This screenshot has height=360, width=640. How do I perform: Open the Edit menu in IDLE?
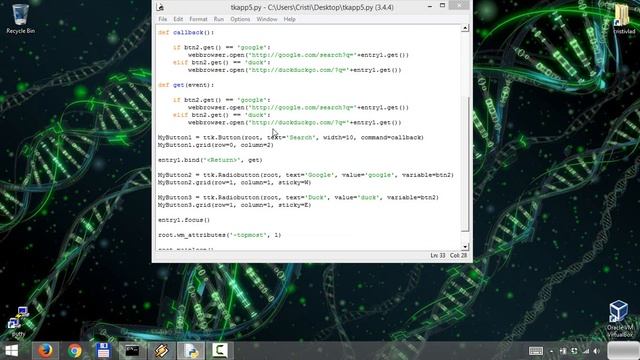tap(178, 19)
